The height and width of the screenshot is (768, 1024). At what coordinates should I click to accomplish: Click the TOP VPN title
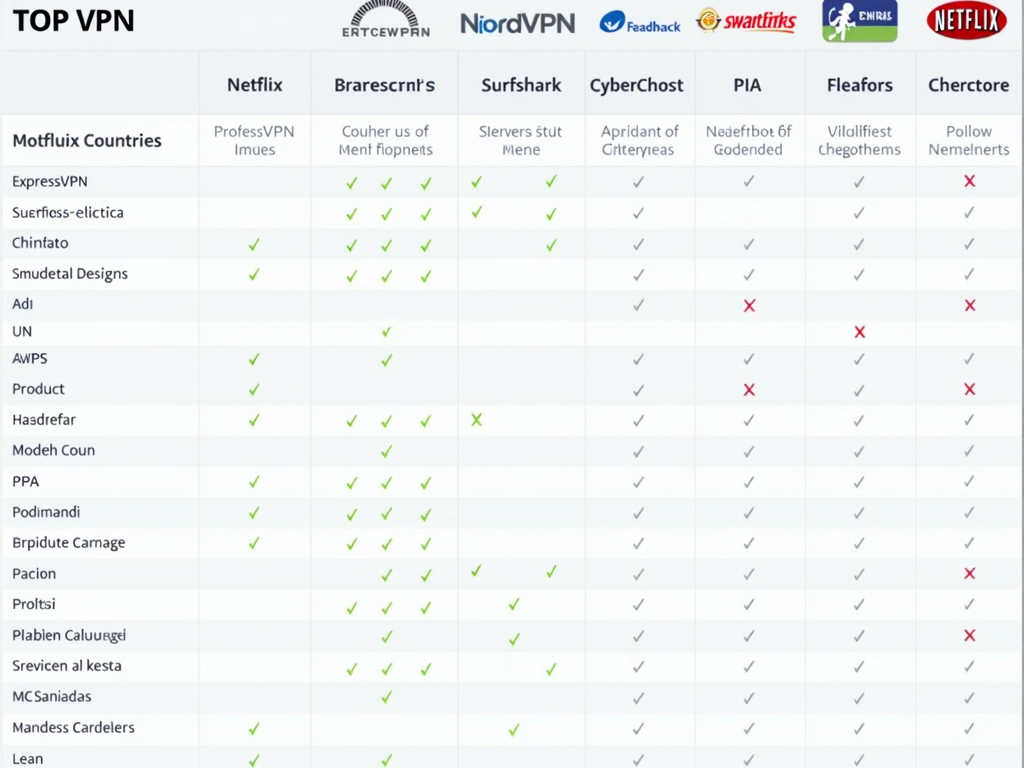(x=73, y=20)
